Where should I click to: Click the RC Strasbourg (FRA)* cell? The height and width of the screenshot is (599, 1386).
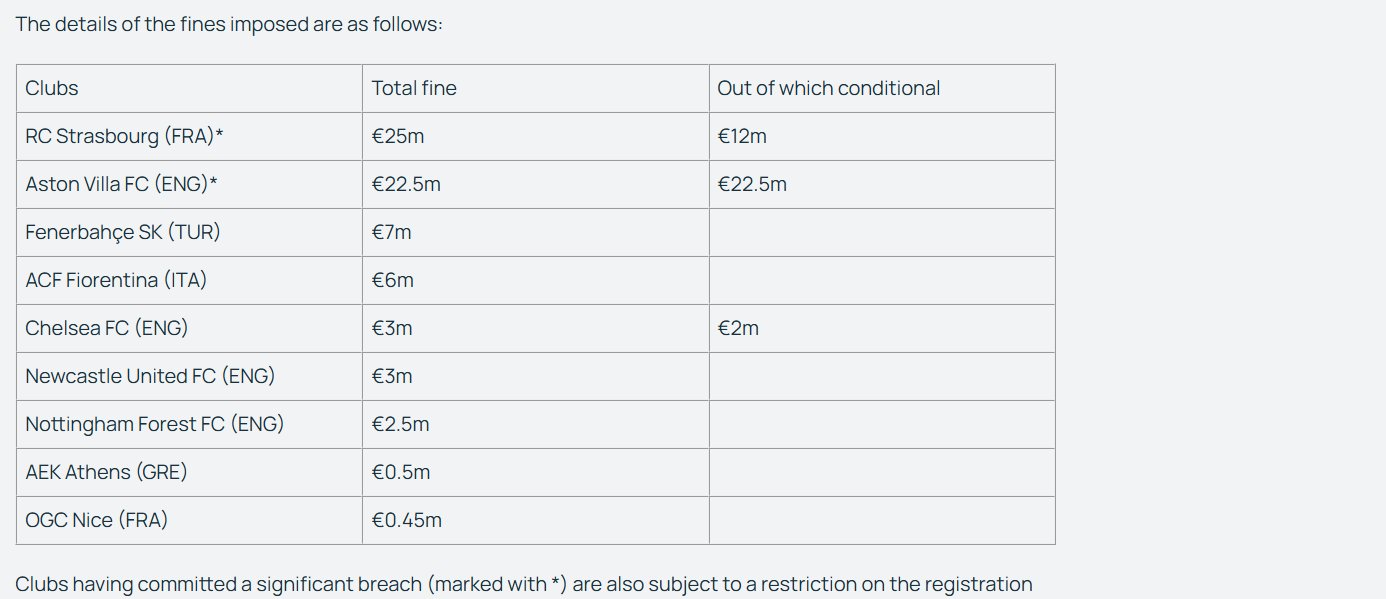(189, 136)
